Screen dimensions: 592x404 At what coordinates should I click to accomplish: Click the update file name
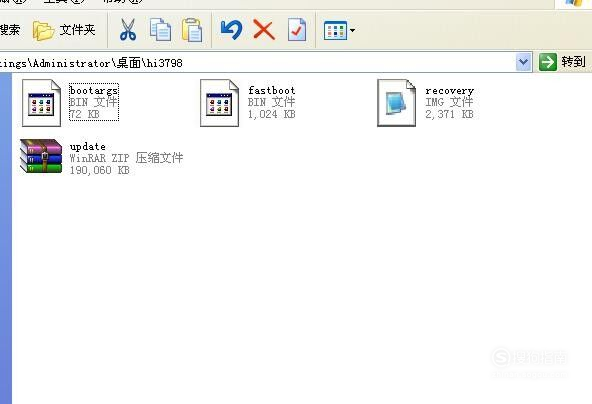tap(88, 146)
